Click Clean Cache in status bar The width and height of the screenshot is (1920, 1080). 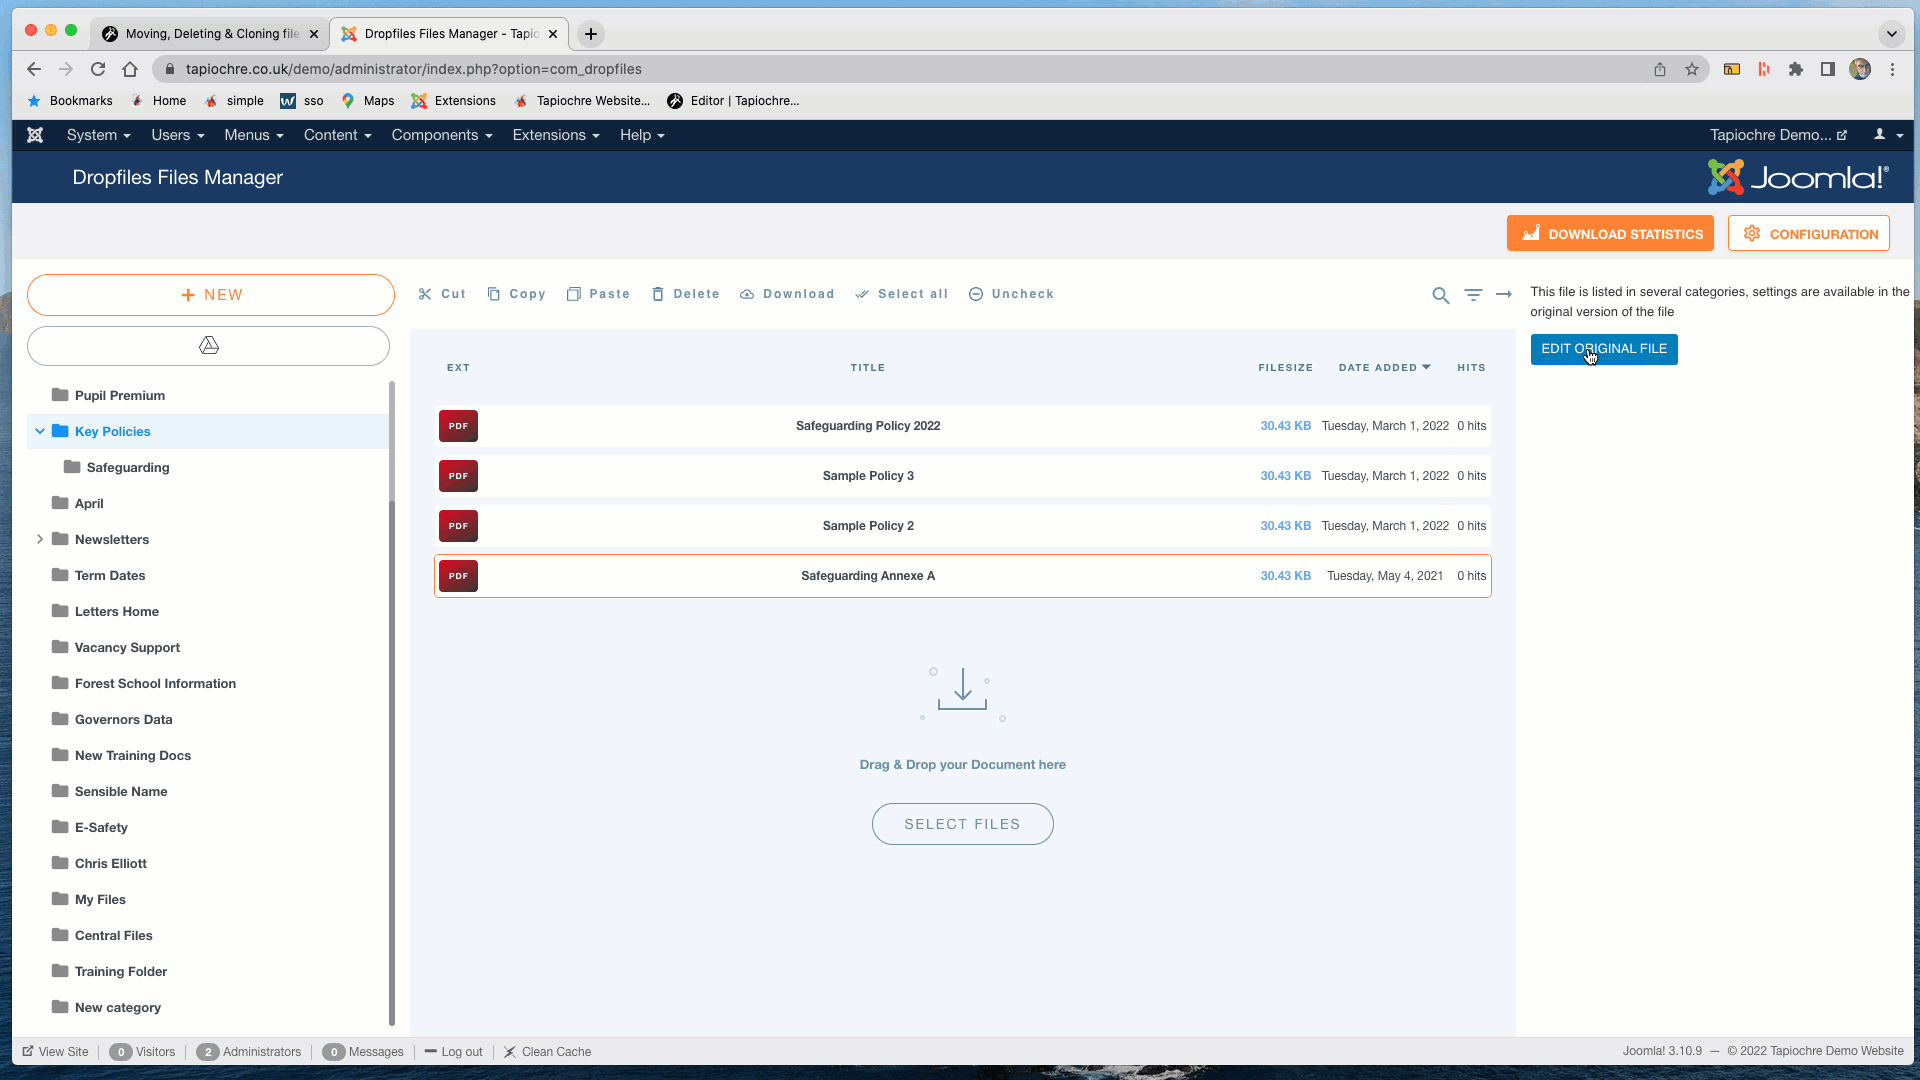548,1052
